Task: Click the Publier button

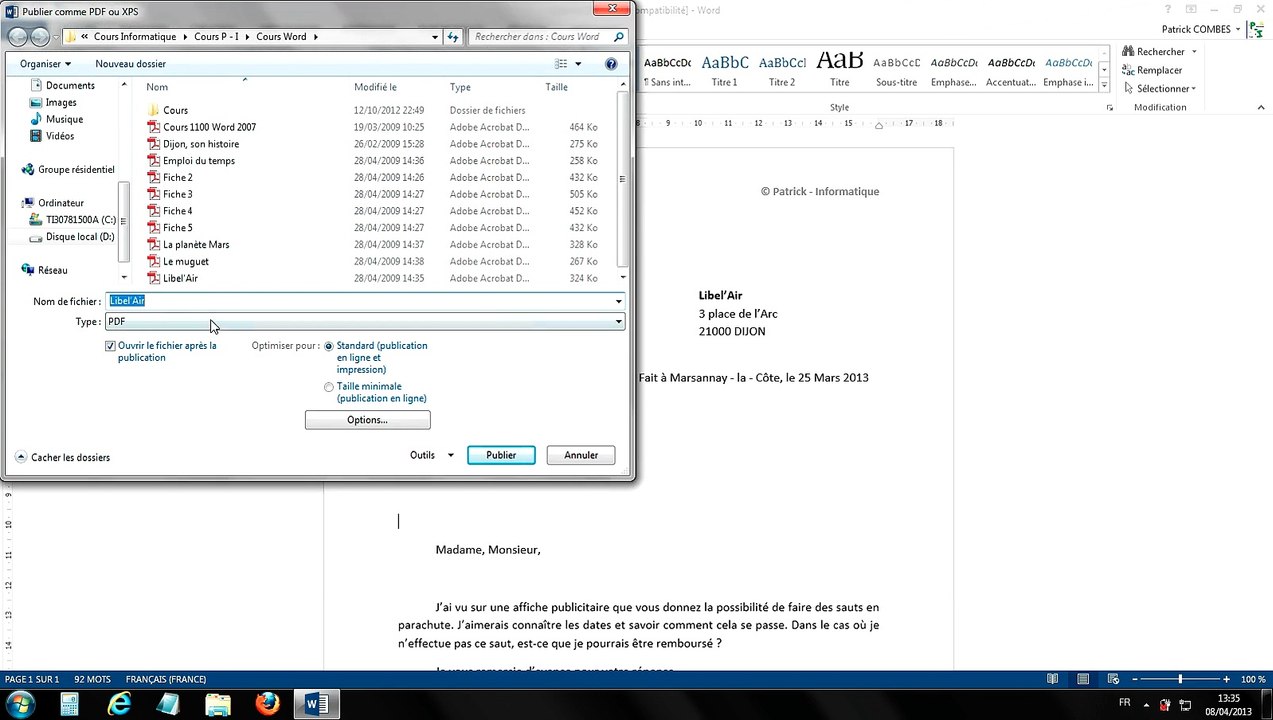Action: [x=501, y=455]
